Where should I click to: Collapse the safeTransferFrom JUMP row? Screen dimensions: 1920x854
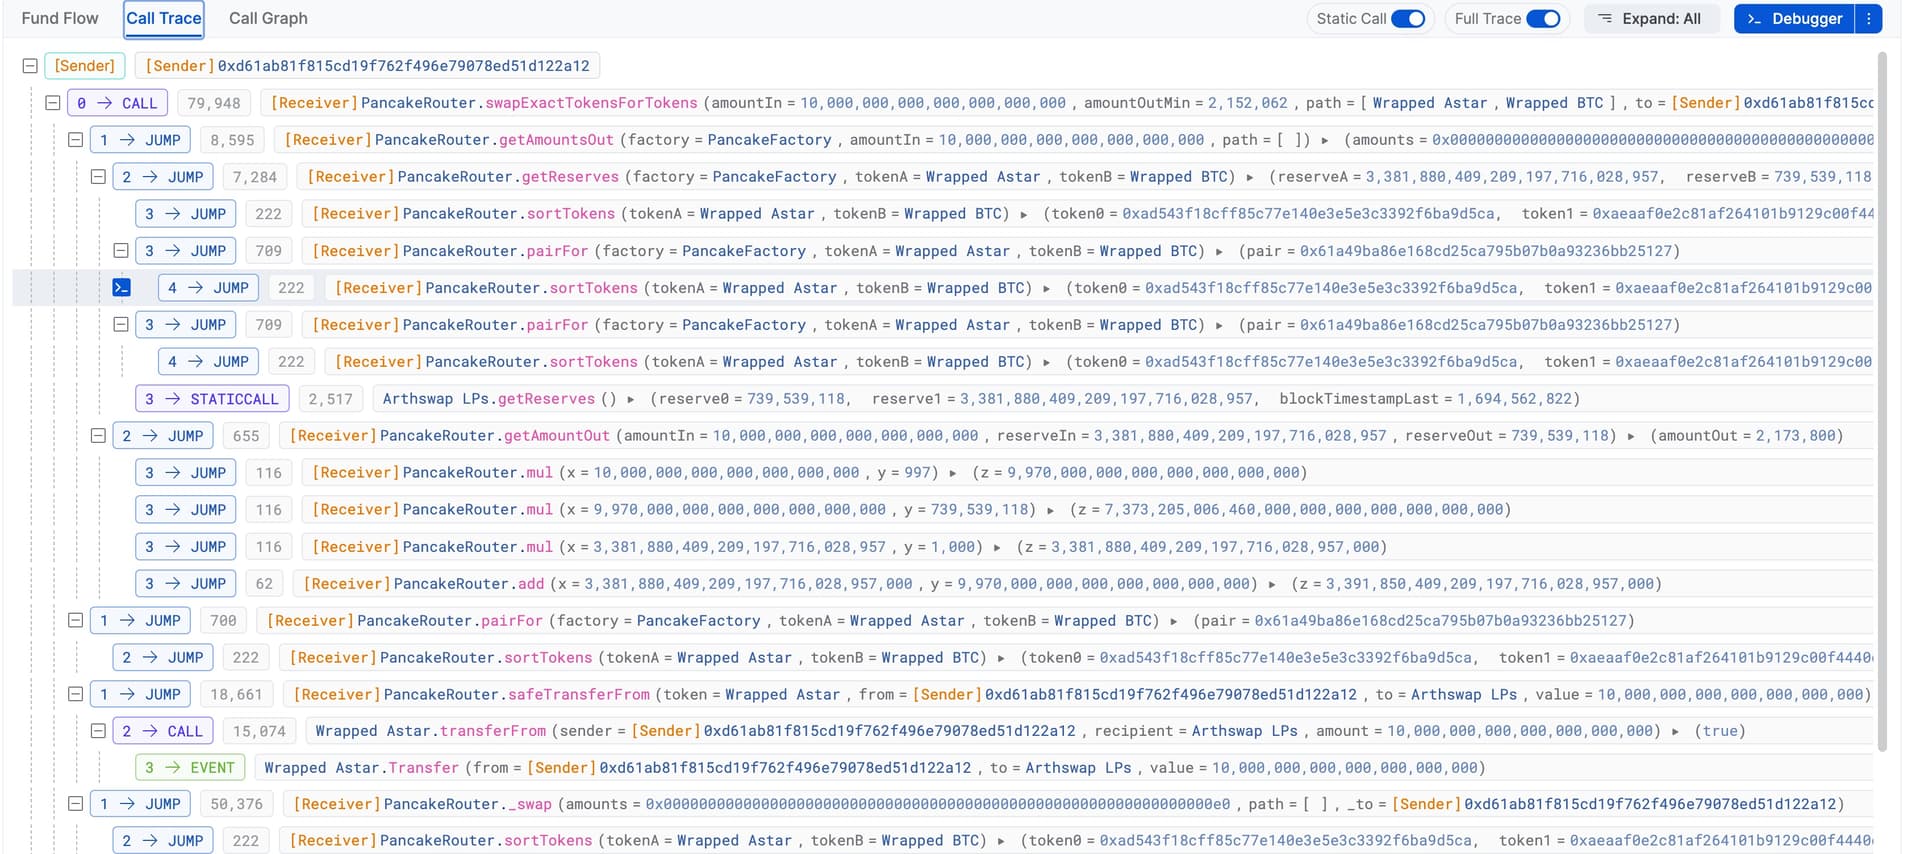click(75, 695)
